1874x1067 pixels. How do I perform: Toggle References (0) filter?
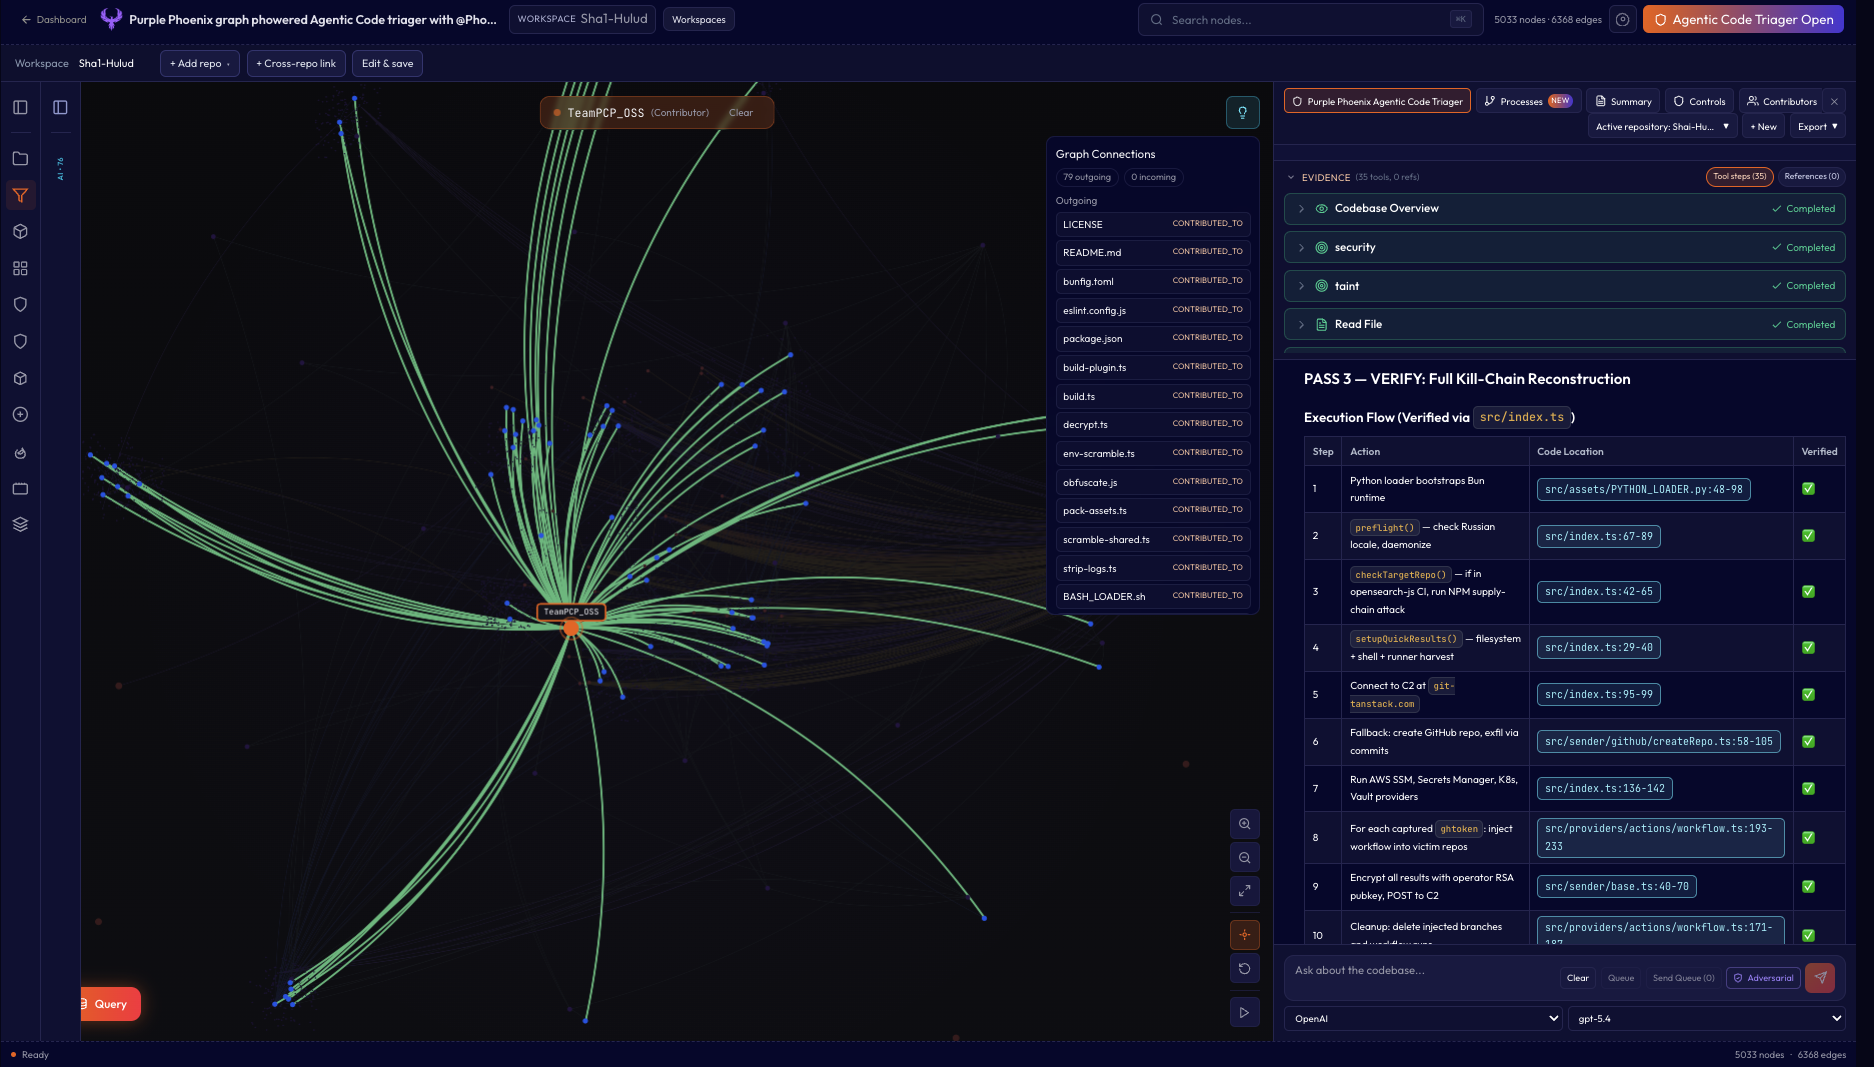pyautogui.click(x=1811, y=176)
